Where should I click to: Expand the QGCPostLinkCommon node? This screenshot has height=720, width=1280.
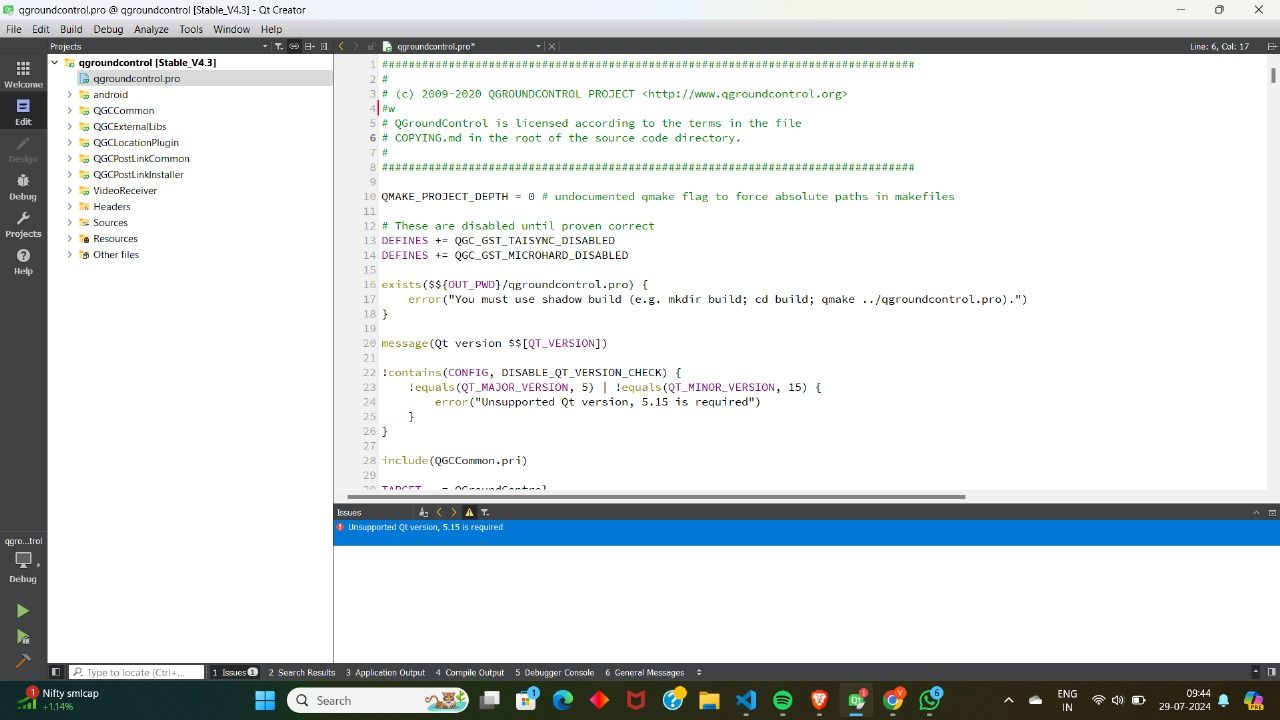point(70,158)
